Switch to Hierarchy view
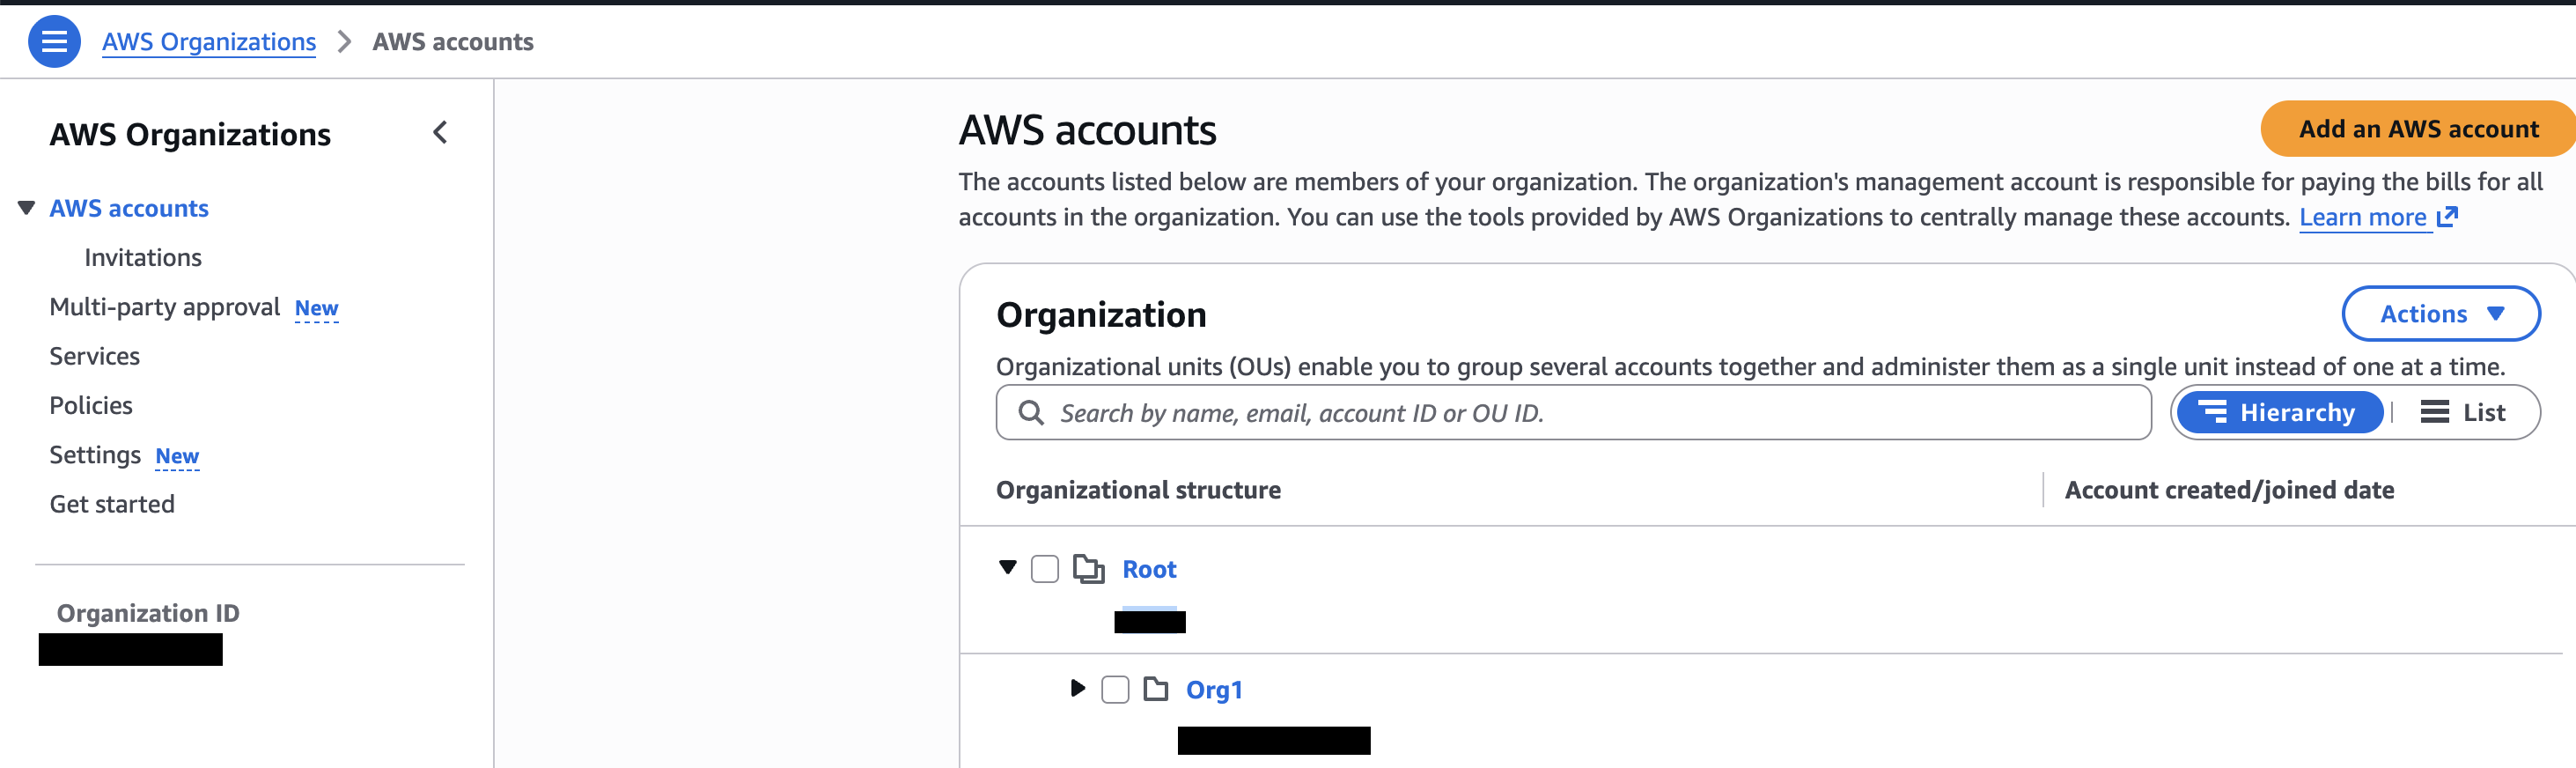This screenshot has width=2576, height=768. 2280,413
